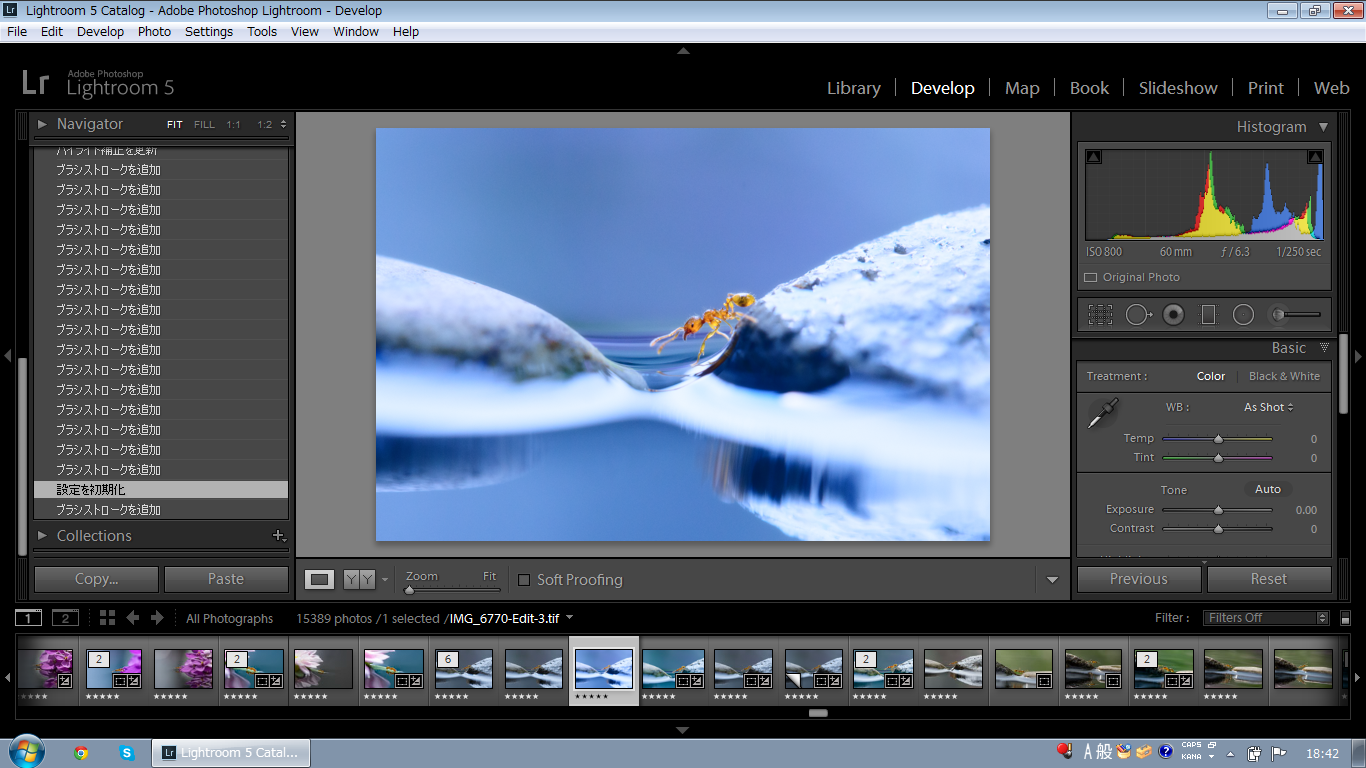Viewport: 1366px width, 768px height.
Task: Go back with the left arrow
Action: [132, 617]
